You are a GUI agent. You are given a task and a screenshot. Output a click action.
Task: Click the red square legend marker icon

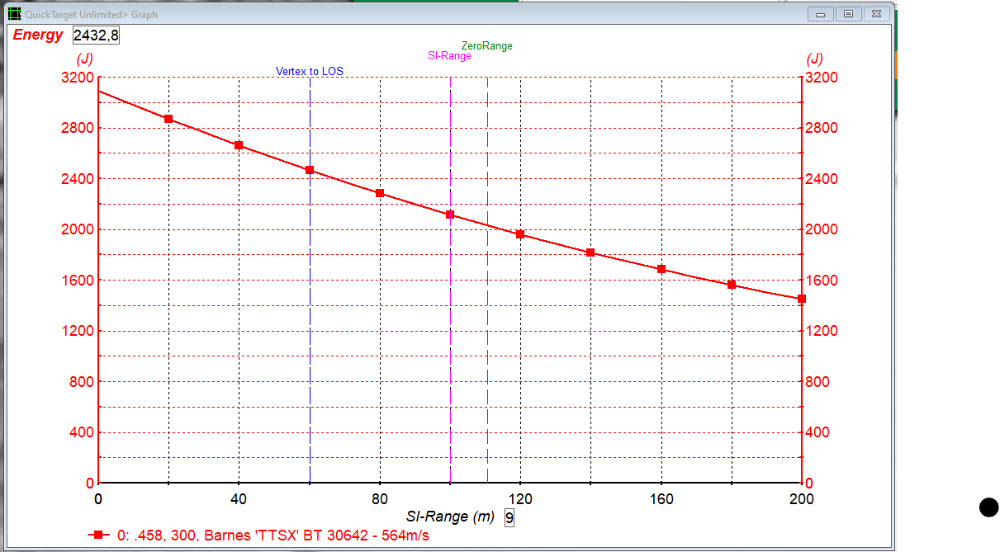click(98, 535)
